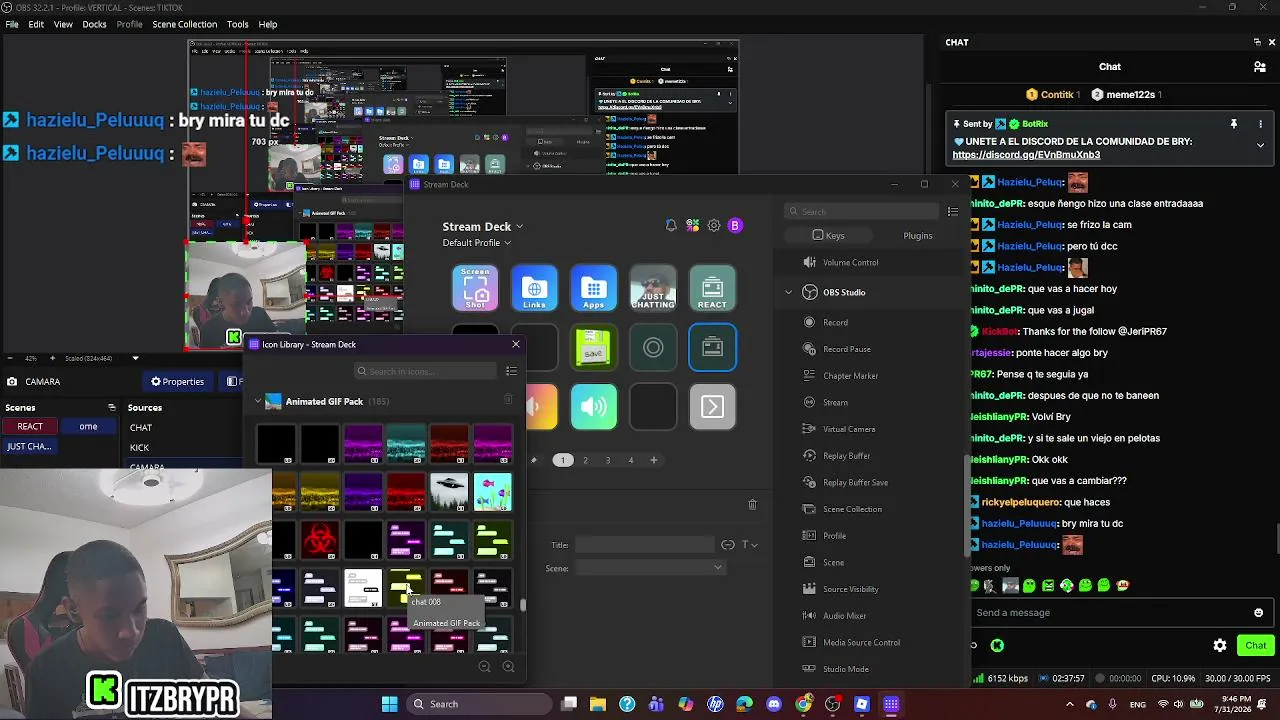Open Google Chrome from the taskbar
1280x720 pixels.
[804, 704]
